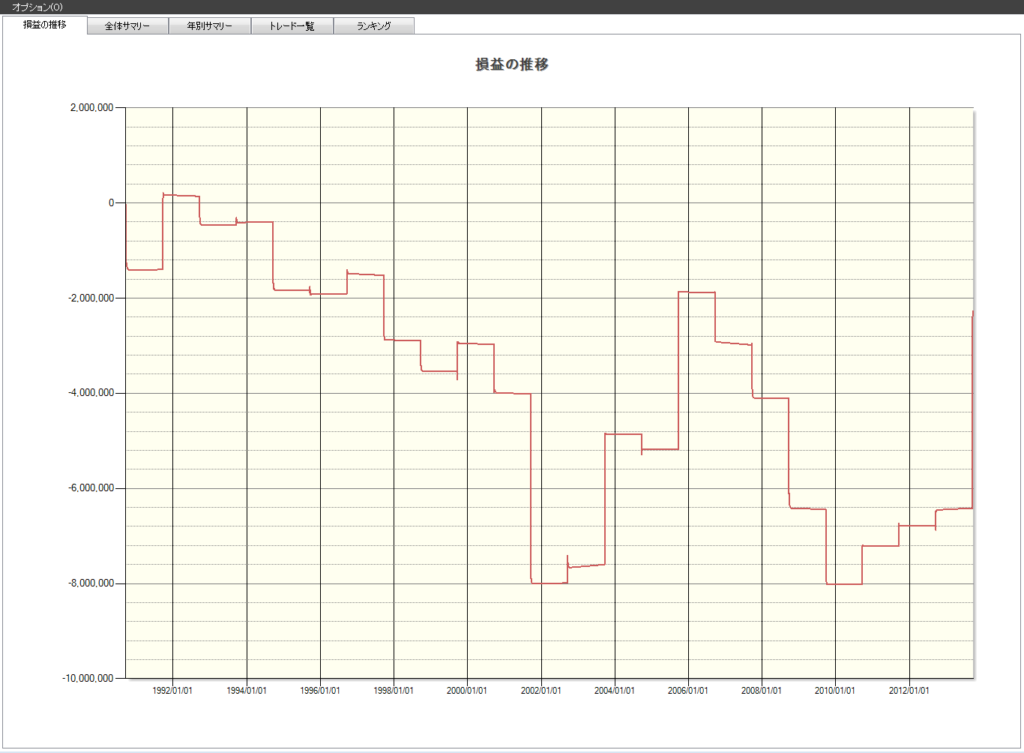The width and height of the screenshot is (1024, 753).
Task: Click the 2010/01/01 x-axis label
Action: click(x=835, y=691)
